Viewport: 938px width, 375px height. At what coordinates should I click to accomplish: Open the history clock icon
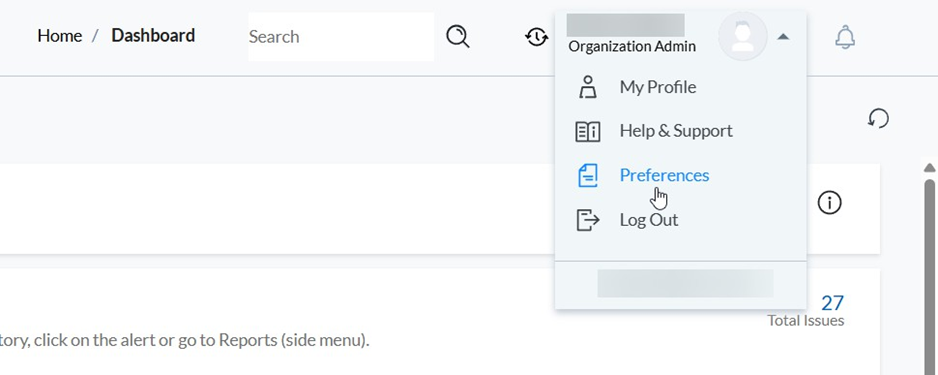(537, 37)
